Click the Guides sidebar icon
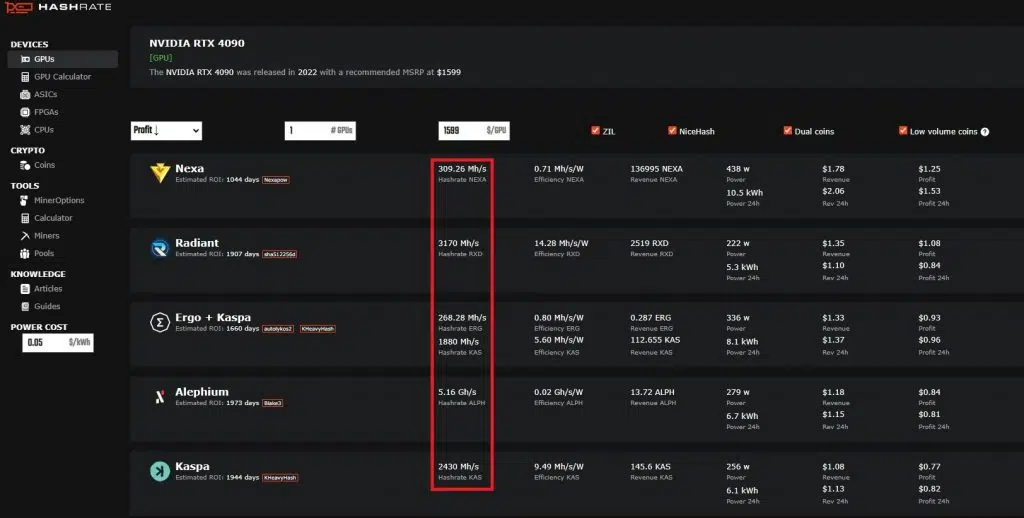 coord(25,306)
